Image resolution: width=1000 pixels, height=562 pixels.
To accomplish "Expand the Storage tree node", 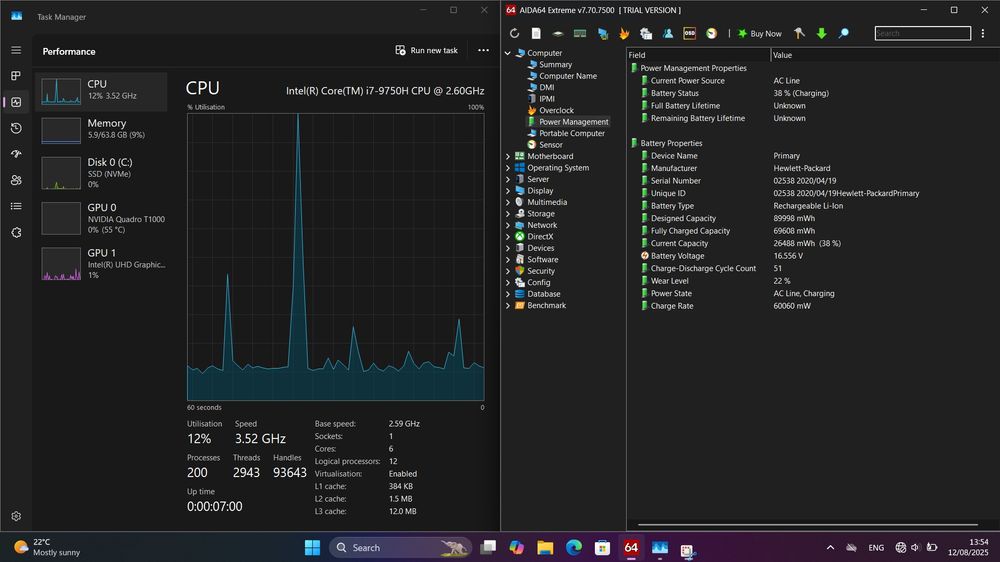I will (508, 214).
